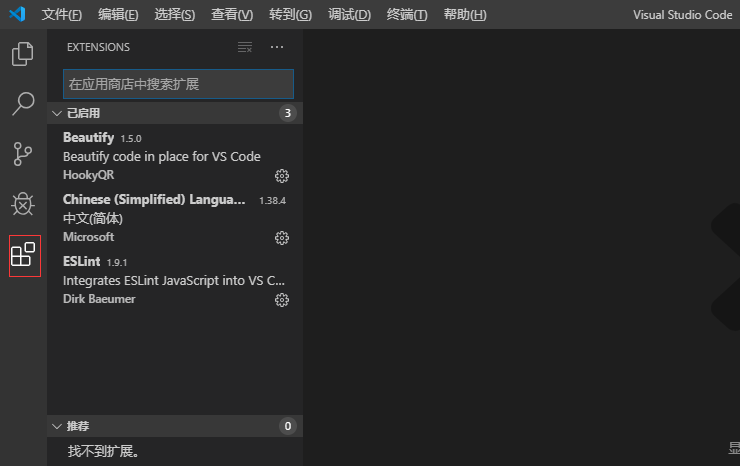Screen dimensions: 740x466
Task: Open the 查看(V) menu
Action: [232, 15]
